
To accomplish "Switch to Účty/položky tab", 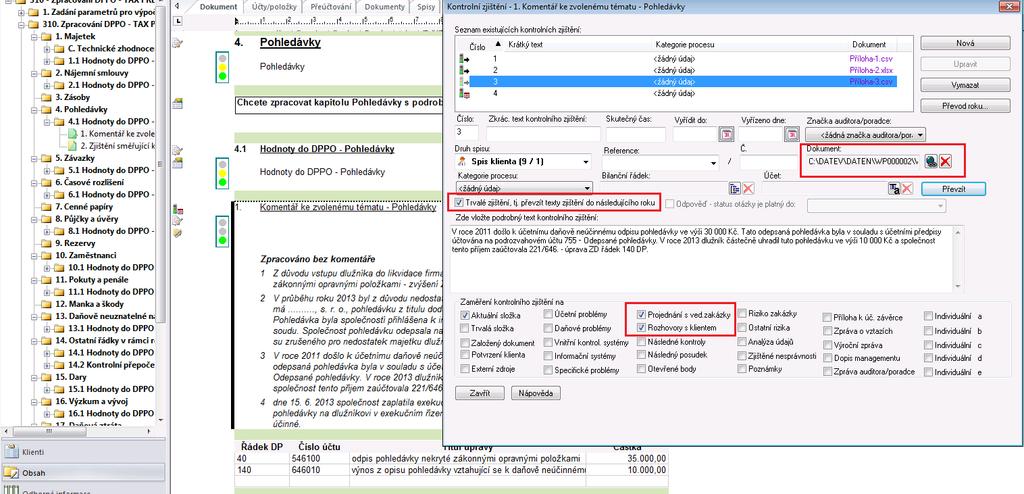I will pos(274,7).
